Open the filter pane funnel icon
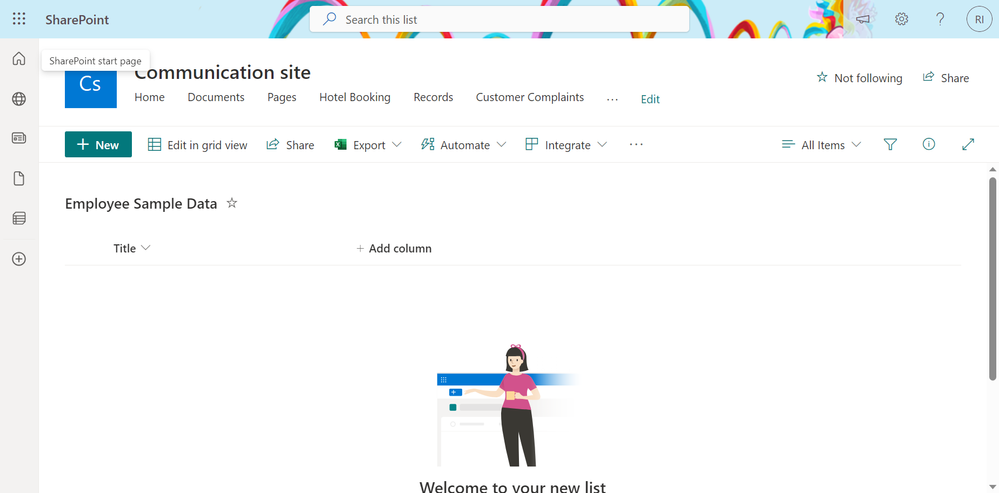The height and width of the screenshot is (493, 999). pos(891,145)
